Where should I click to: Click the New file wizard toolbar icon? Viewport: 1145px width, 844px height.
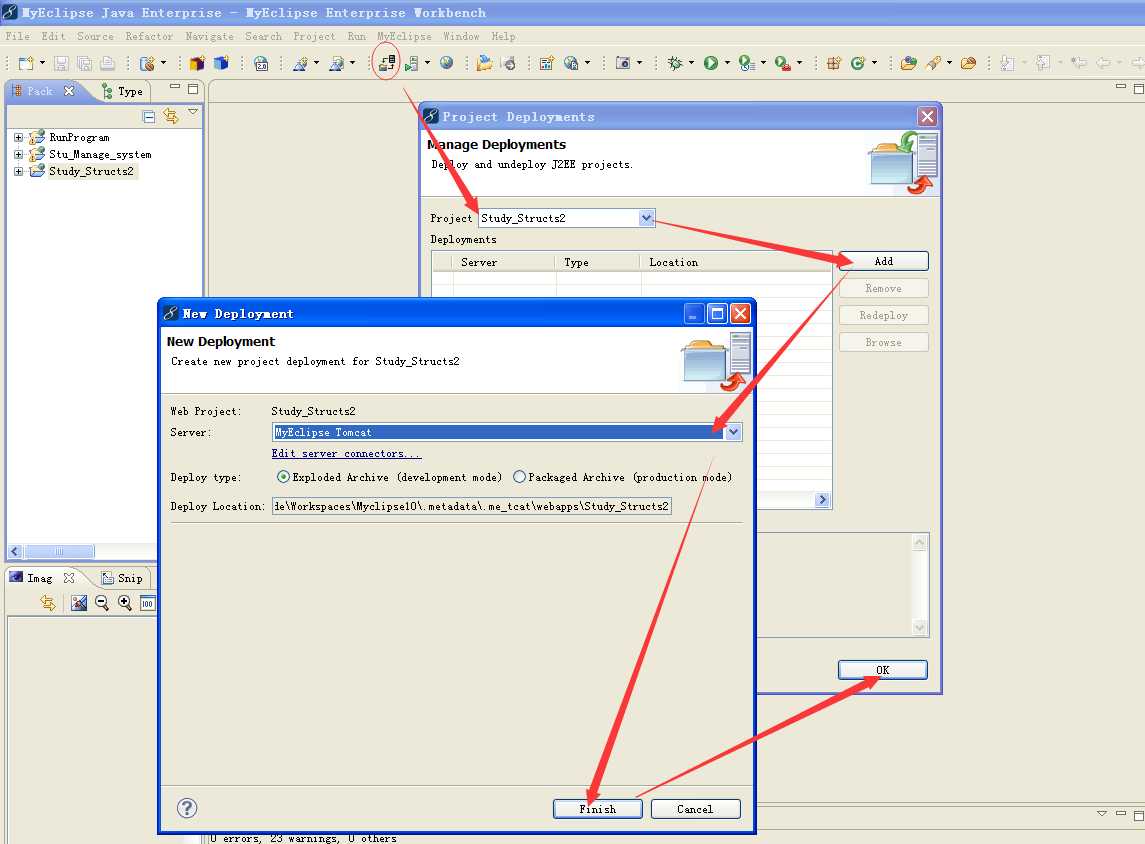(26, 64)
